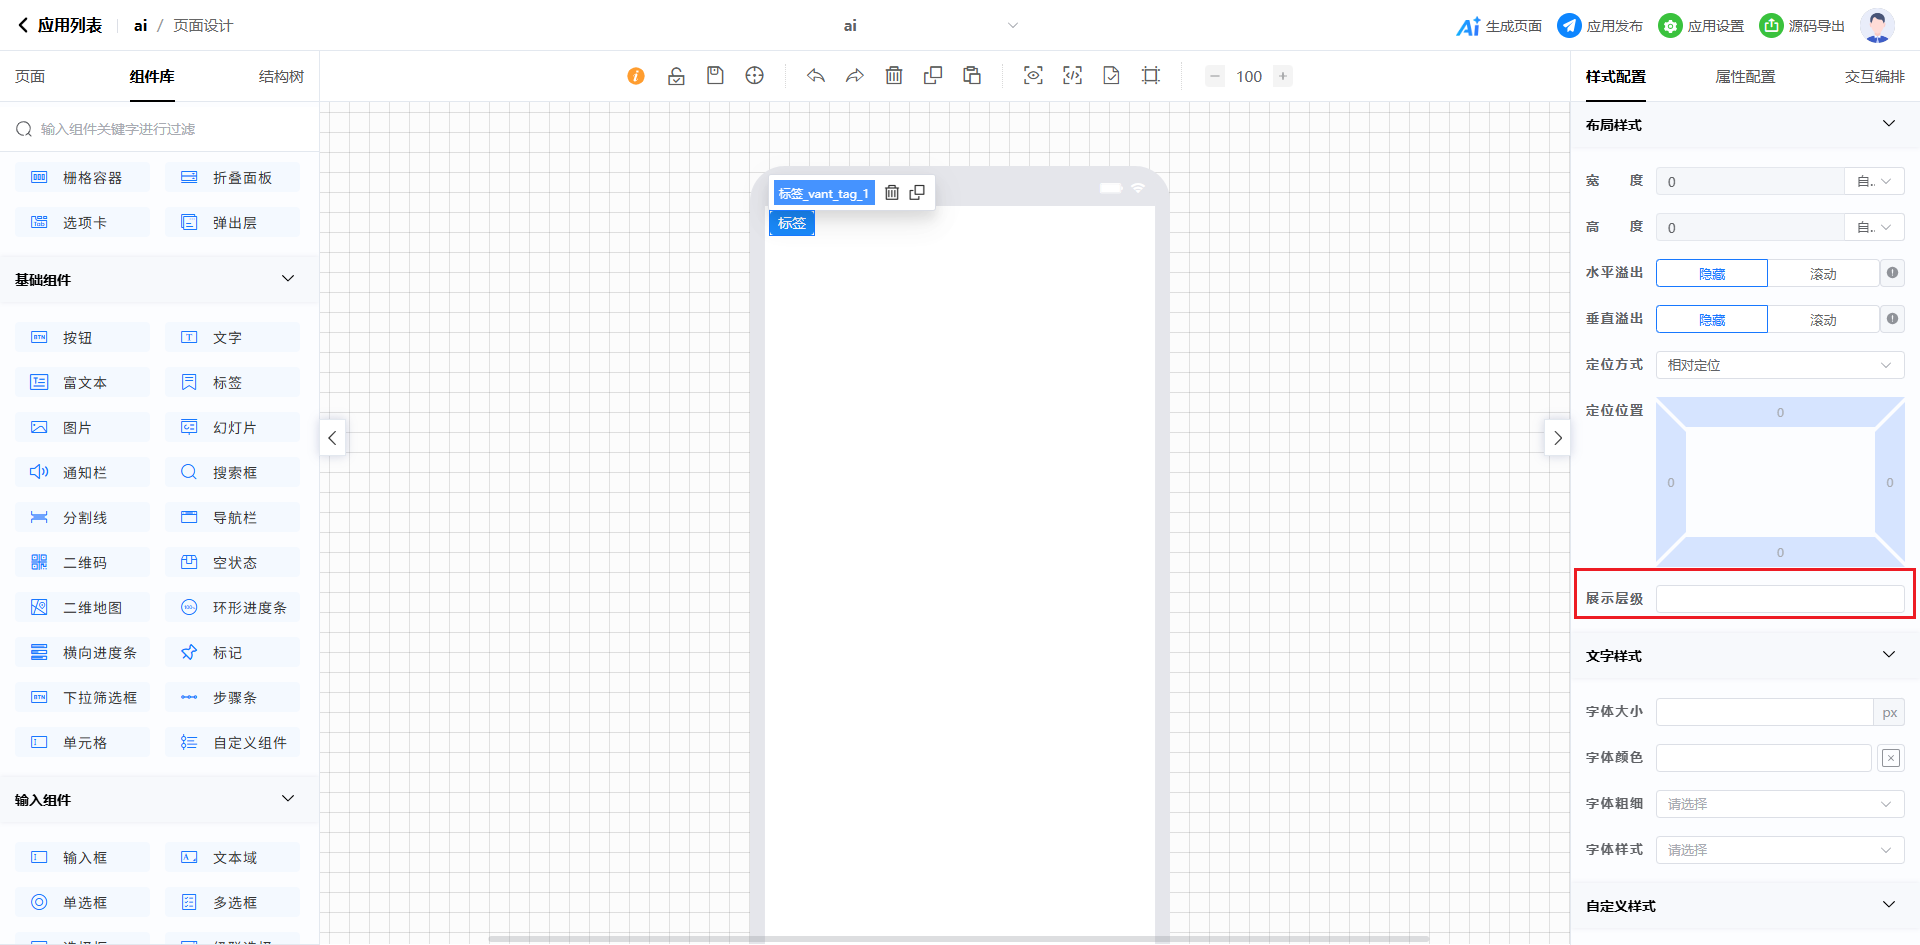The height and width of the screenshot is (945, 1920).
Task: Click the orange info icon in toolbar
Action: tap(636, 76)
